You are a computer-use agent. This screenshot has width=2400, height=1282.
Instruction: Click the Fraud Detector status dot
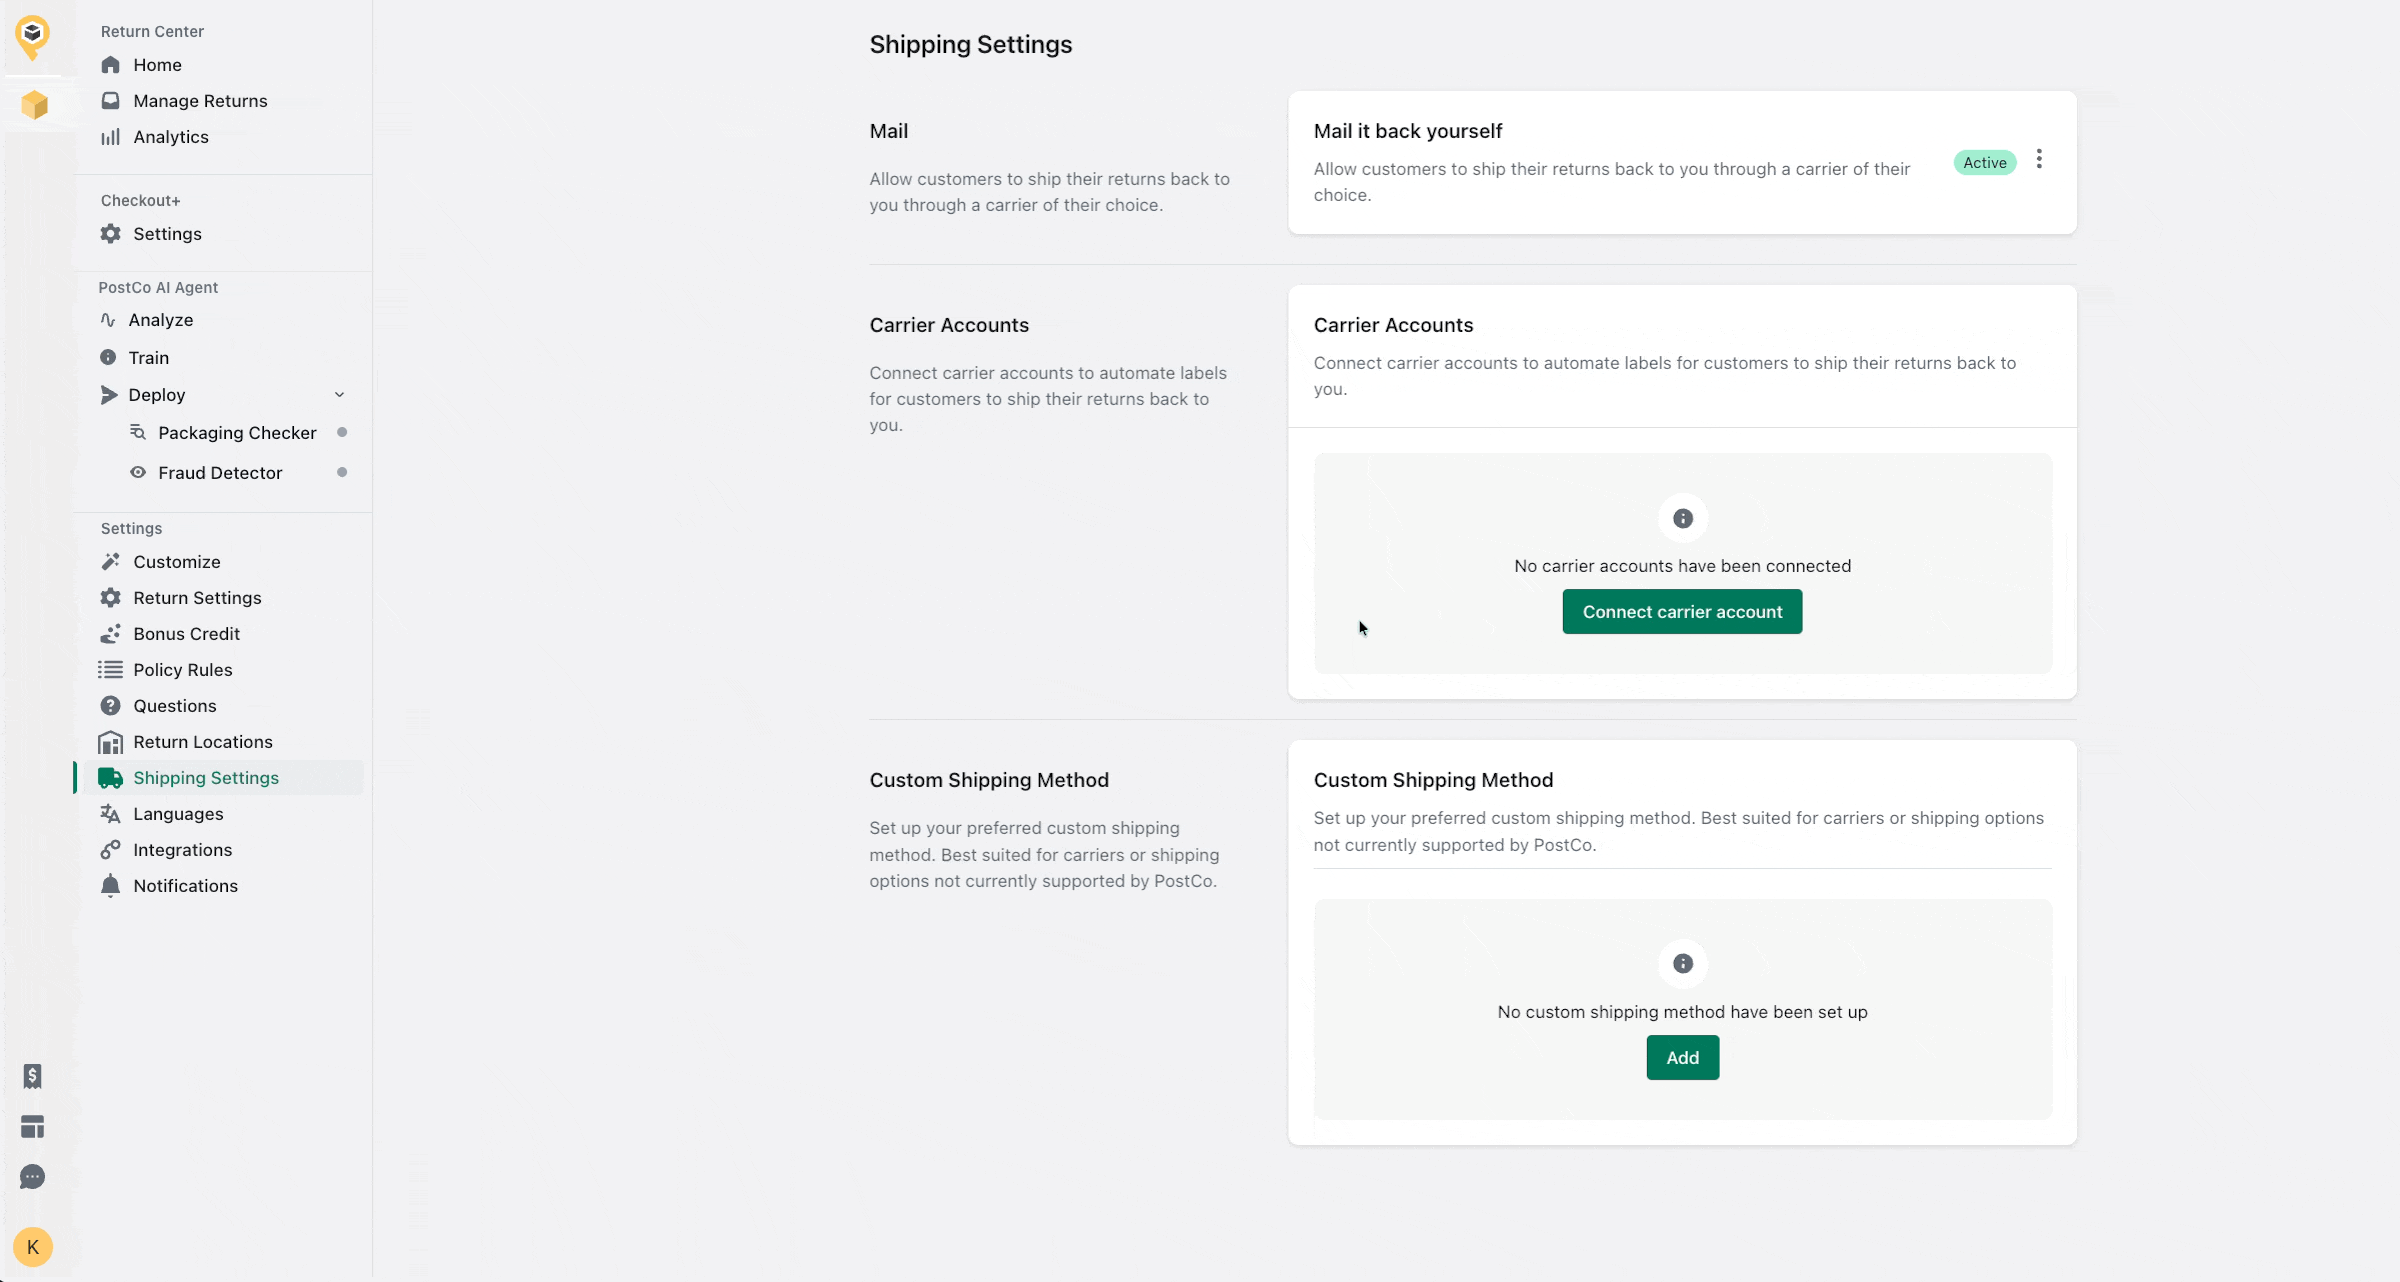(x=342, y=472)
